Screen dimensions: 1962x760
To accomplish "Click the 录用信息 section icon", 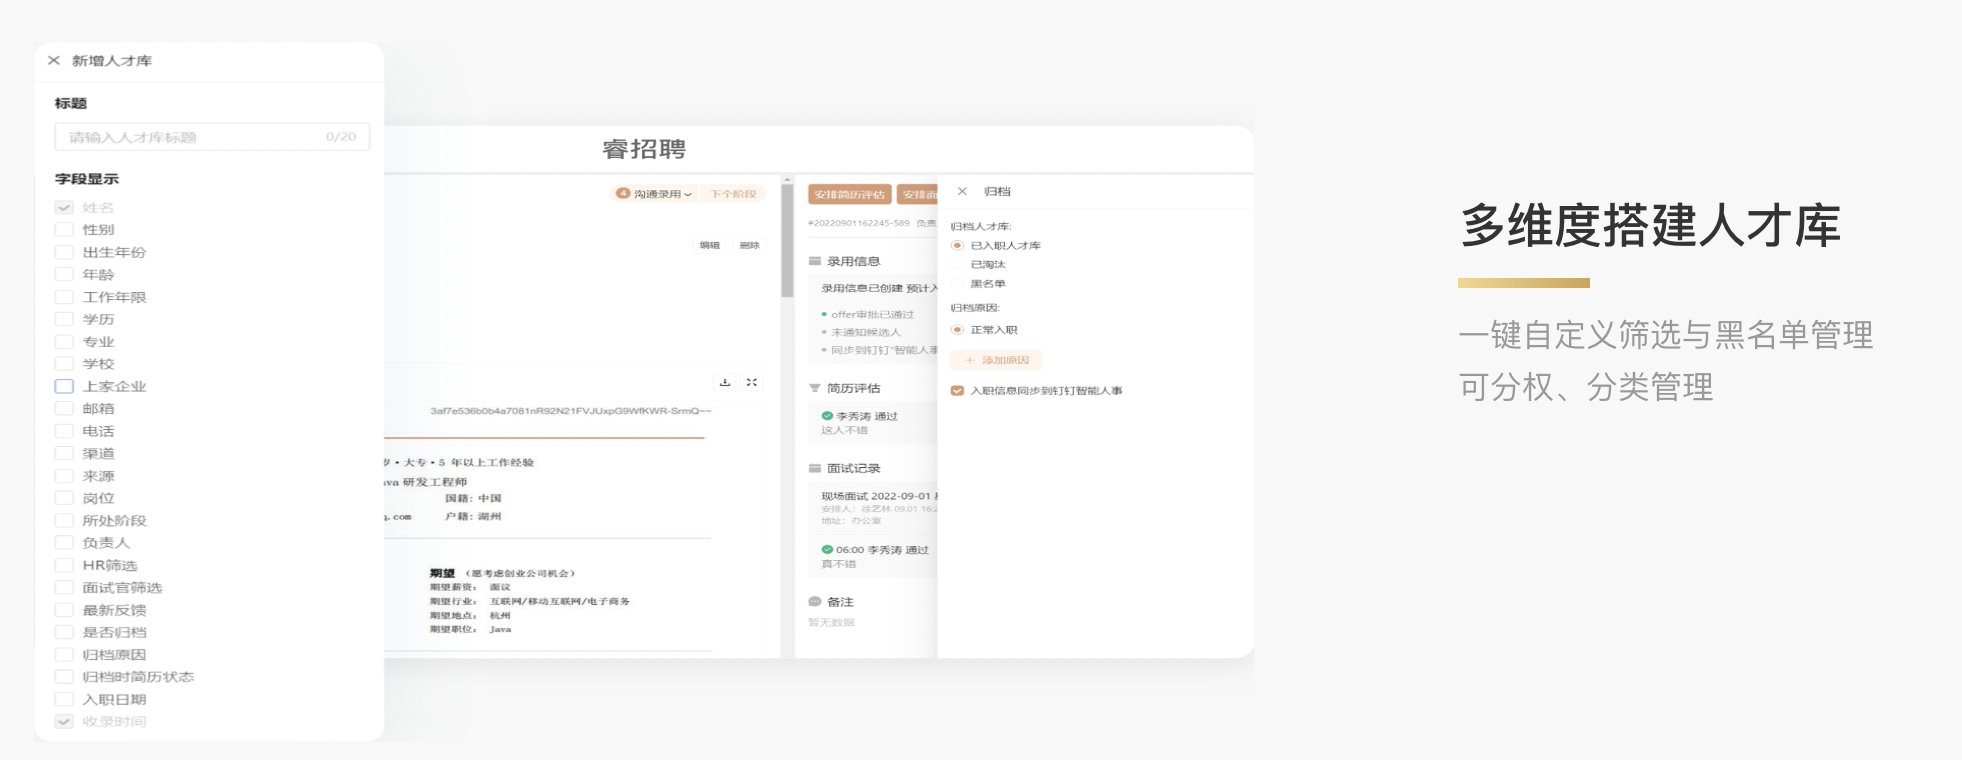I will 815,261.
